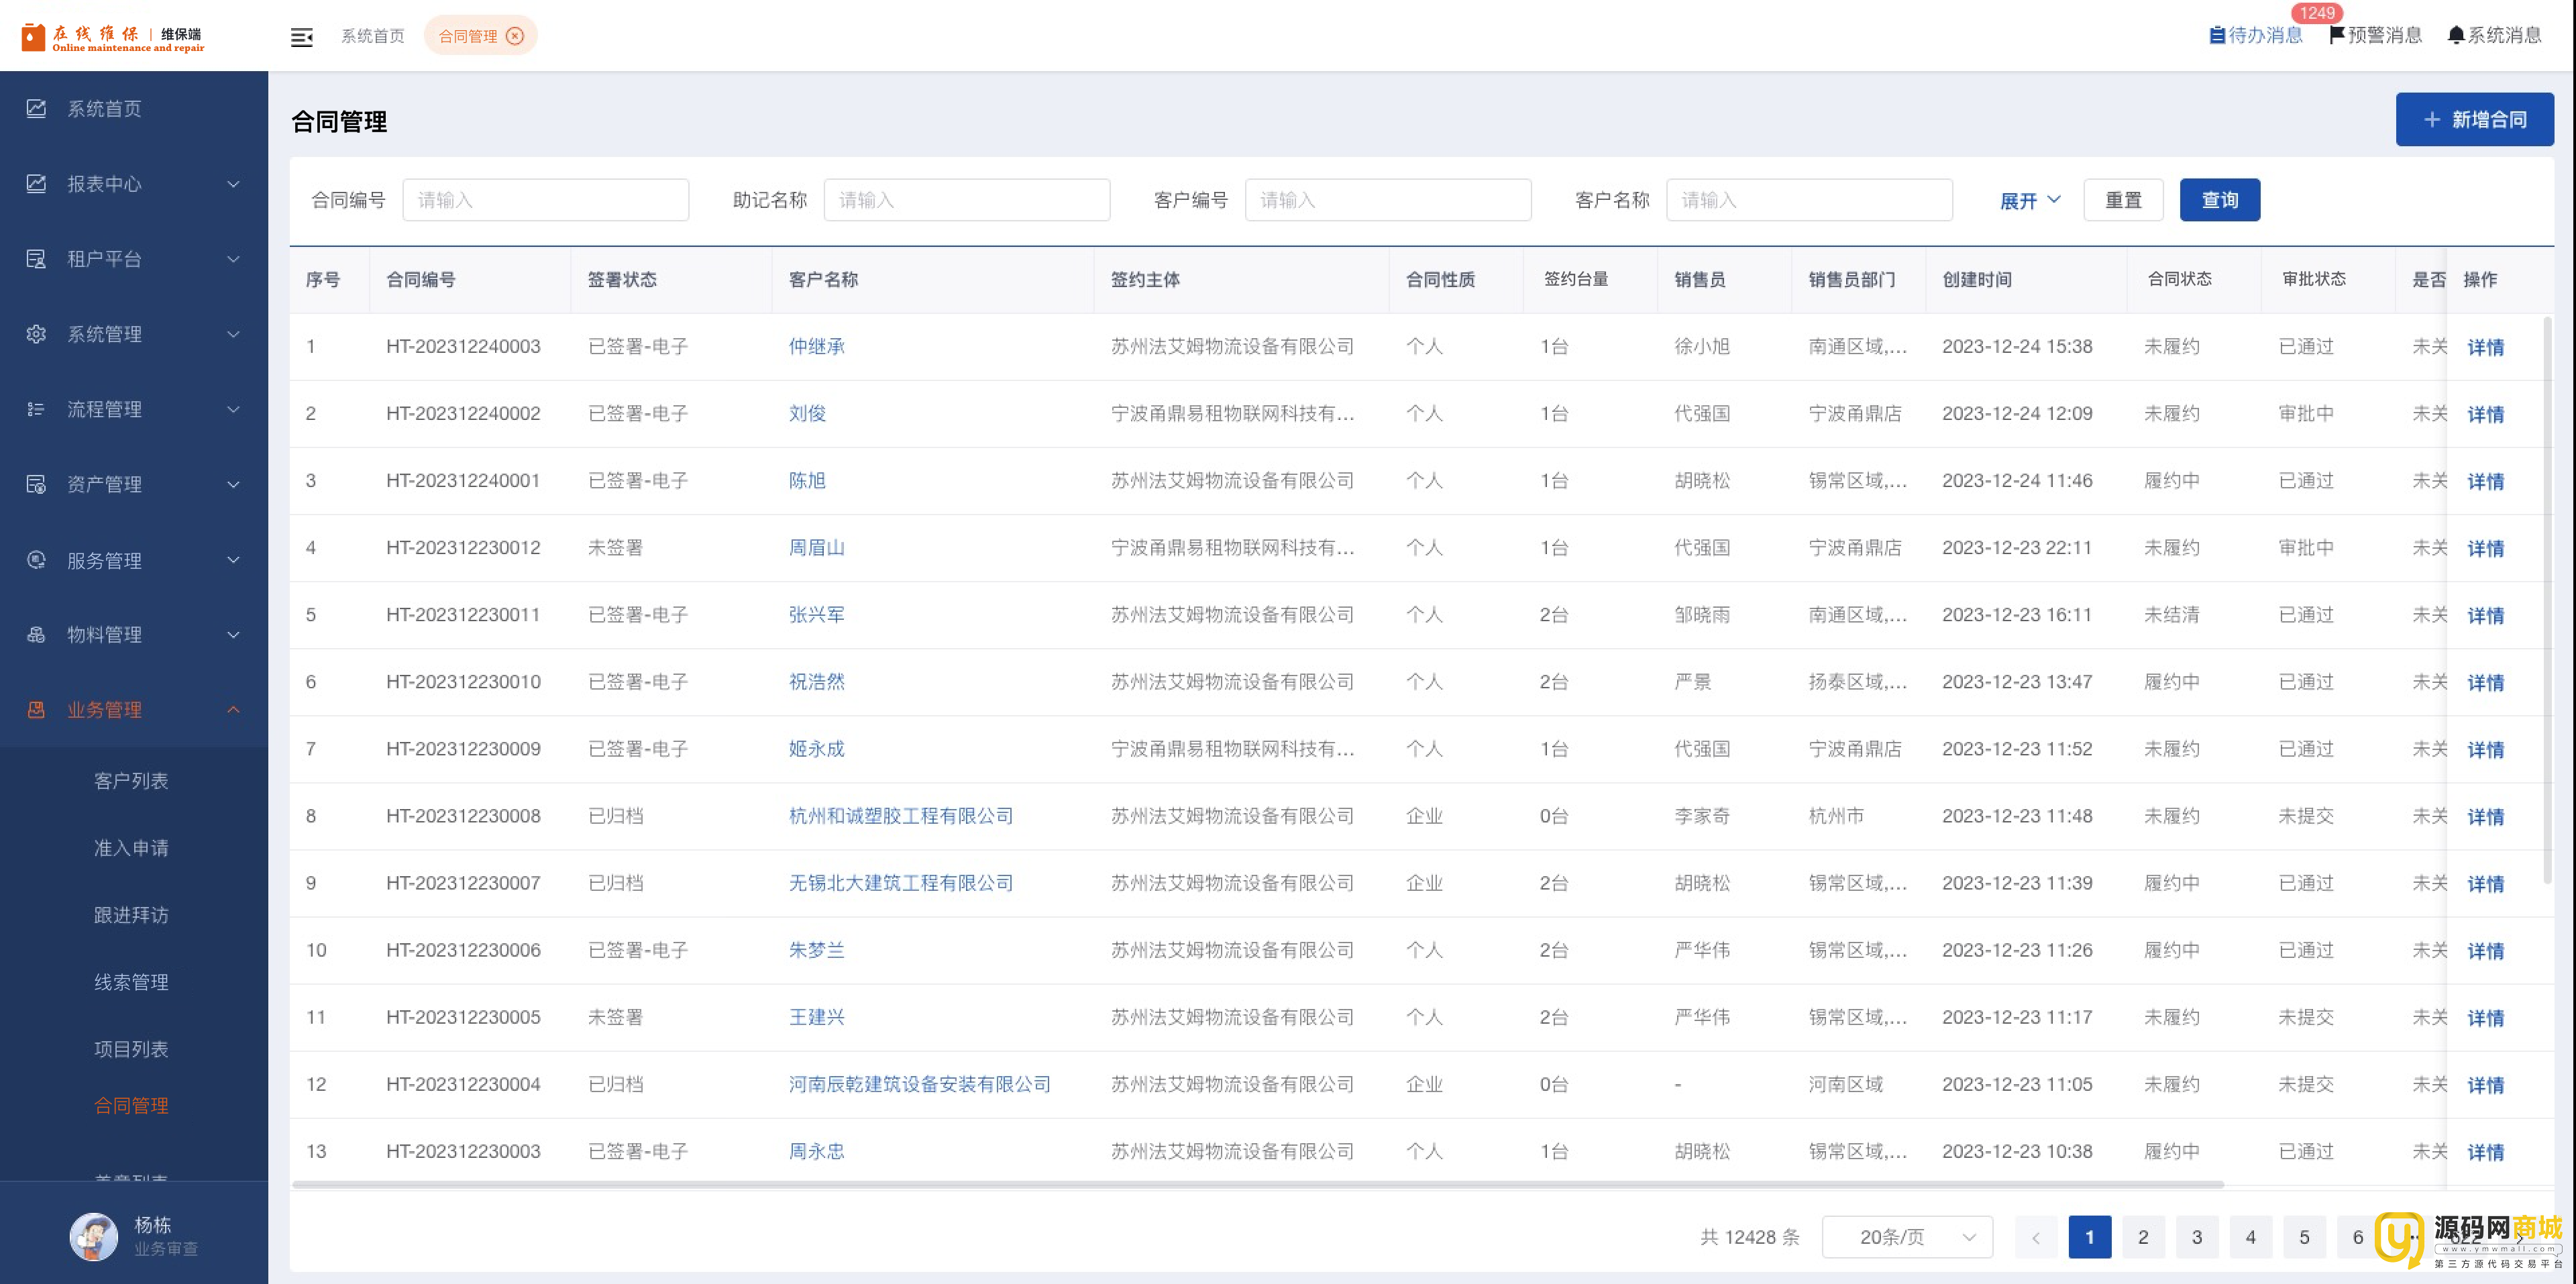
Task: Close the 合同管理 tab with its x icon
Action: point(515,36)
